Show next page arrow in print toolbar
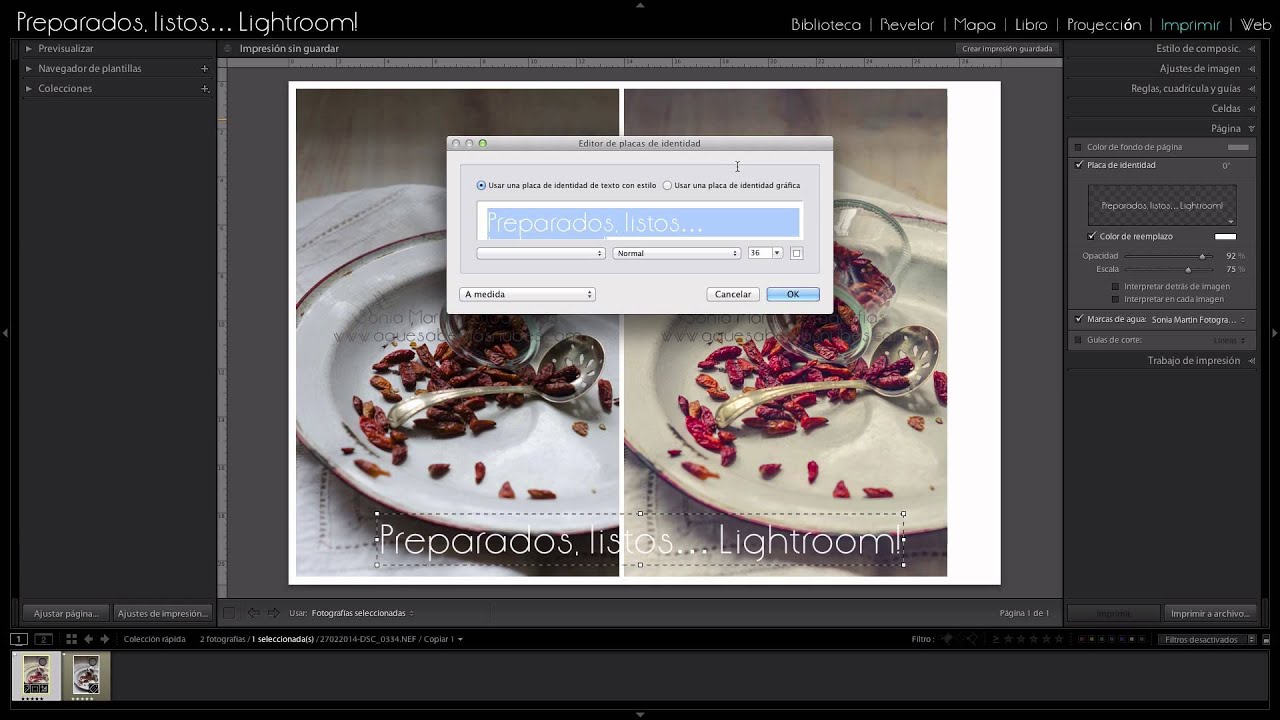 (273, 613)
